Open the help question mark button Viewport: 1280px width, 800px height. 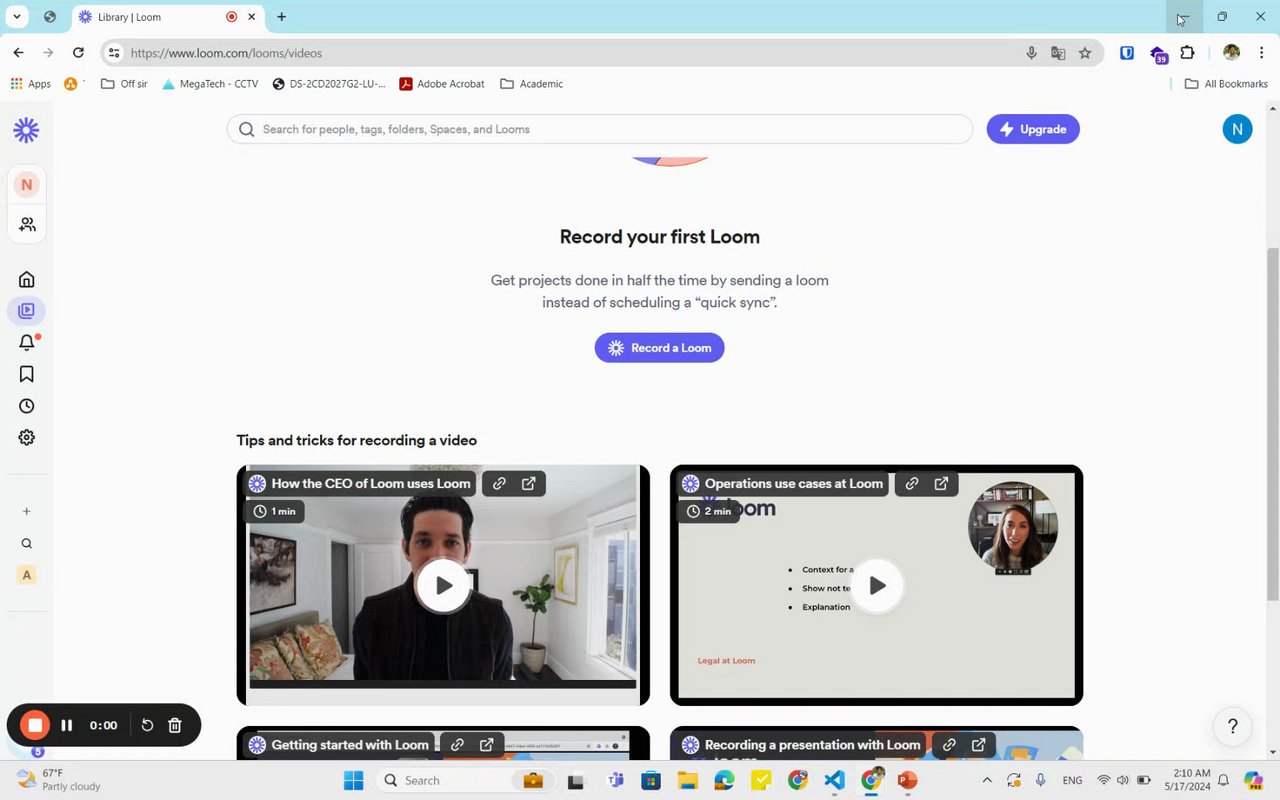tap(1232, 727)
